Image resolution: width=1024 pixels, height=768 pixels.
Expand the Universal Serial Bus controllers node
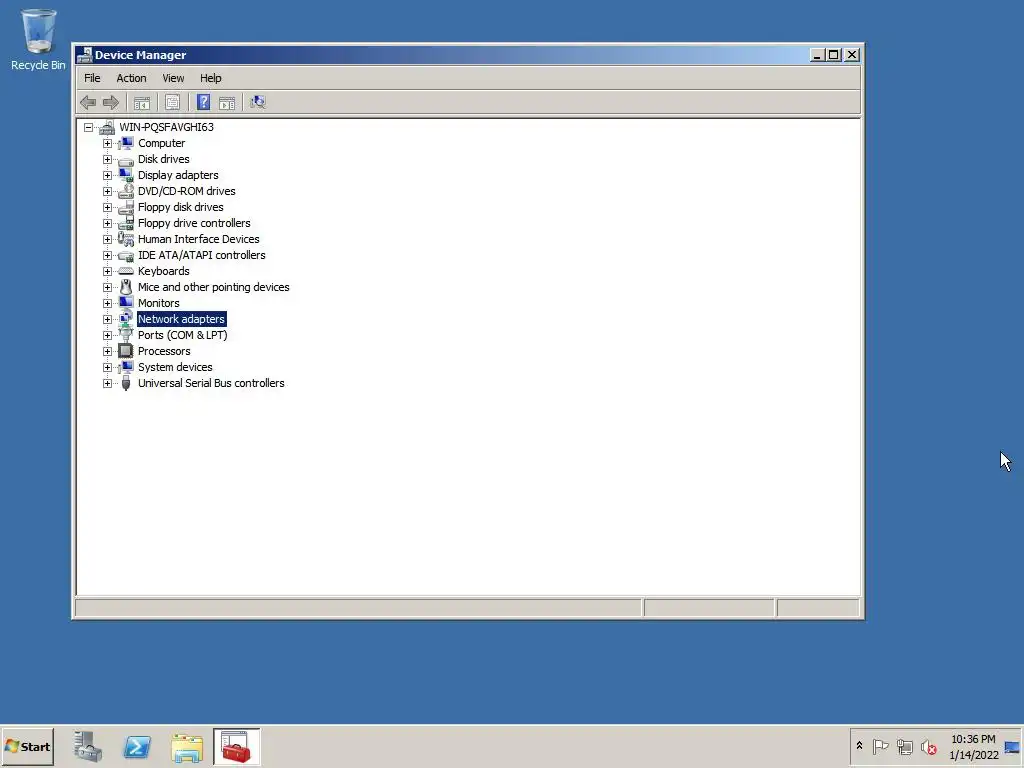coord(107,383)
